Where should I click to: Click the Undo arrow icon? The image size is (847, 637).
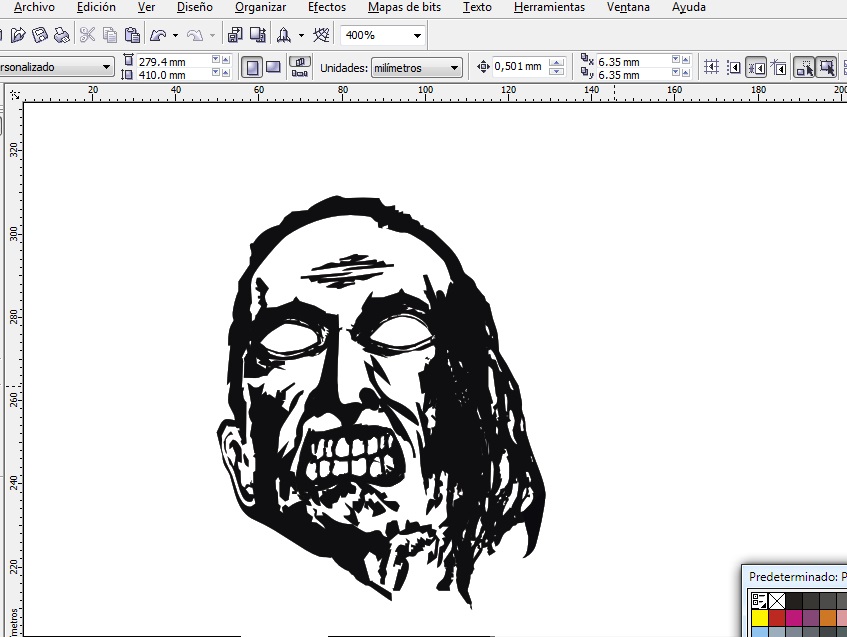click(x=158, y=35)
